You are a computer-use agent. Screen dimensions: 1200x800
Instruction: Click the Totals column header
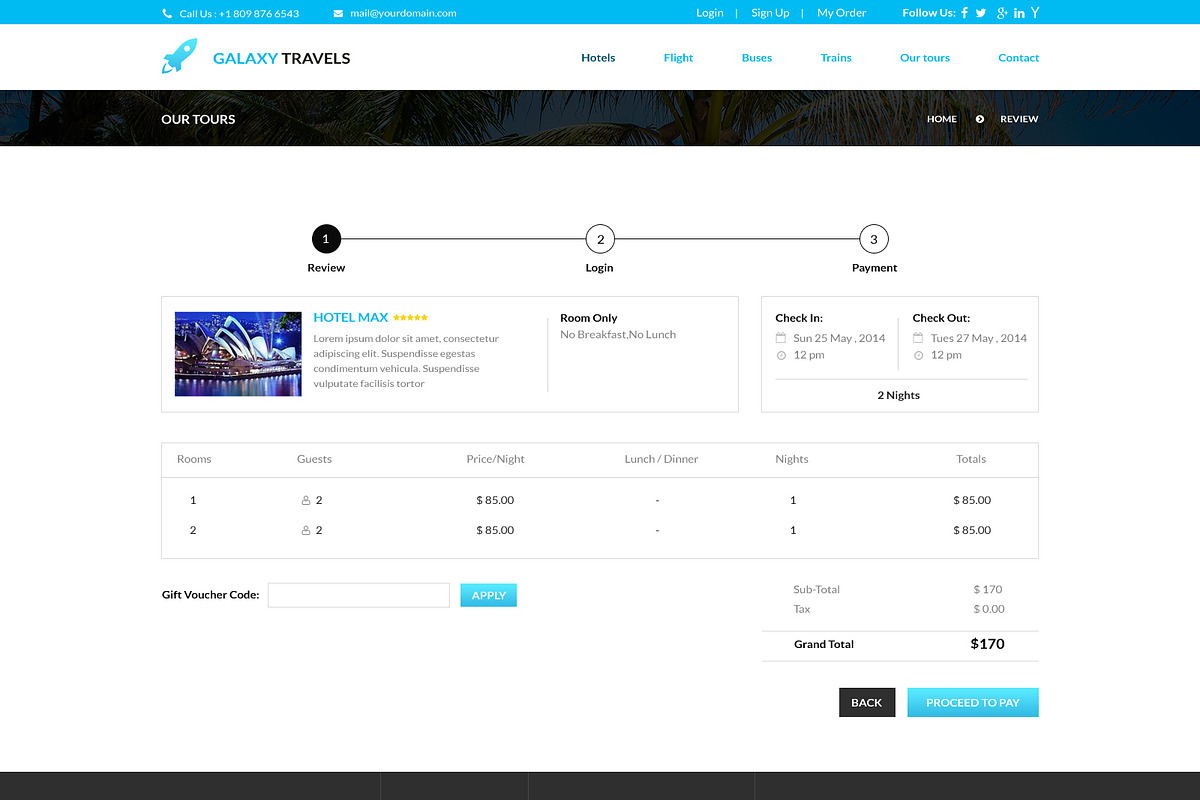tap(971, 459)
